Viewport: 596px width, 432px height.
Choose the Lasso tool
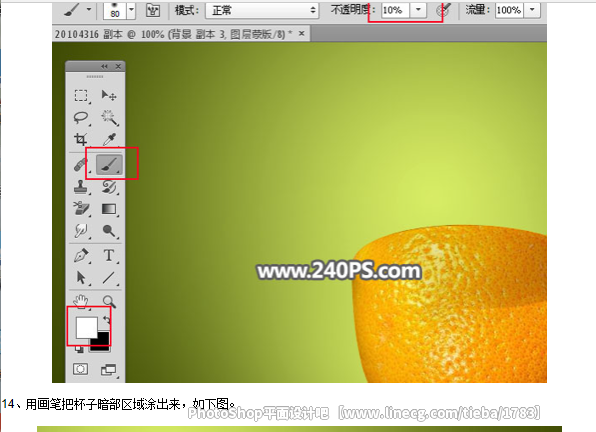pyautogui.click(x=81, y=117)
